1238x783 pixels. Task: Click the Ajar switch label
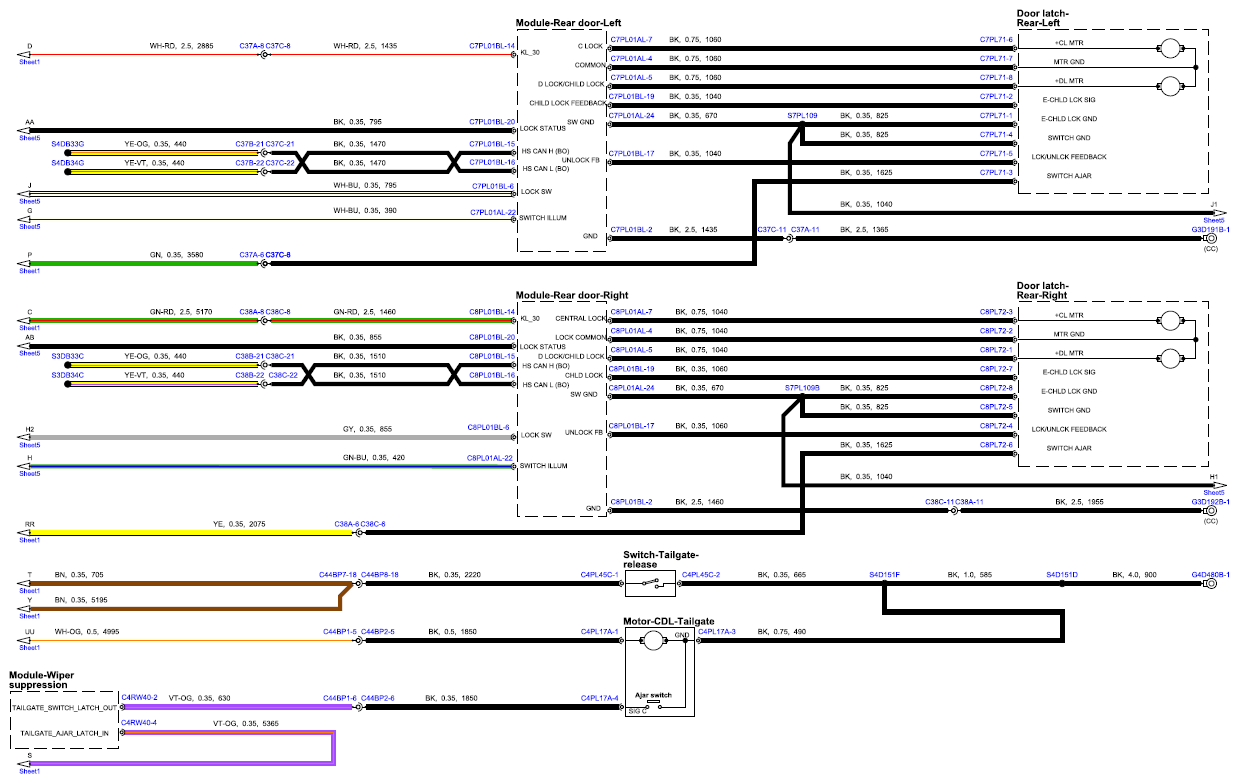tap(652, 695)
